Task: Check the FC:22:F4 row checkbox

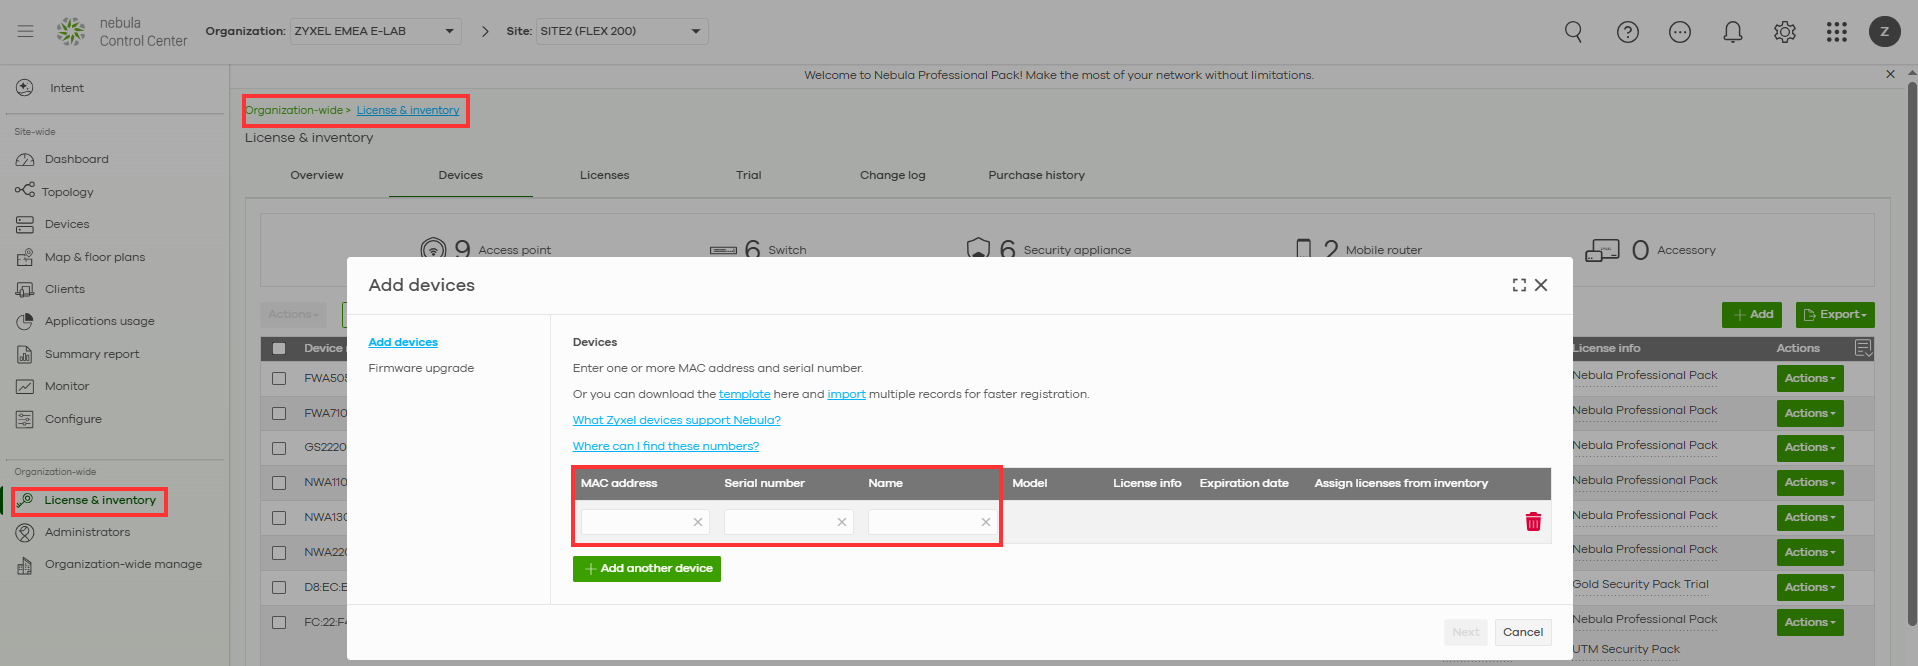Action: point(279,622)
